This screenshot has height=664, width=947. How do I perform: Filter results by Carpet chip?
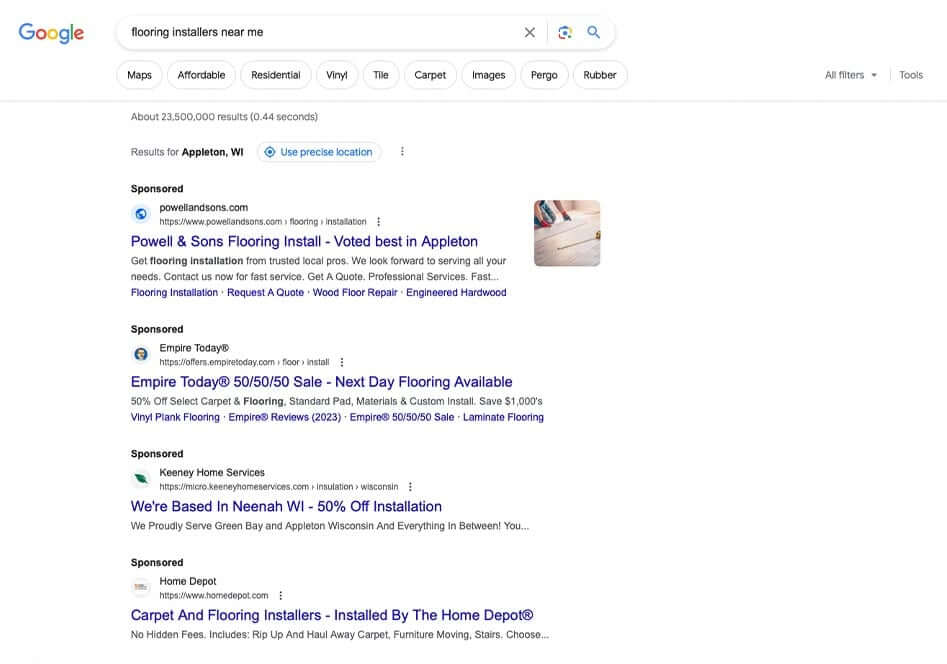tap(430, 75)
